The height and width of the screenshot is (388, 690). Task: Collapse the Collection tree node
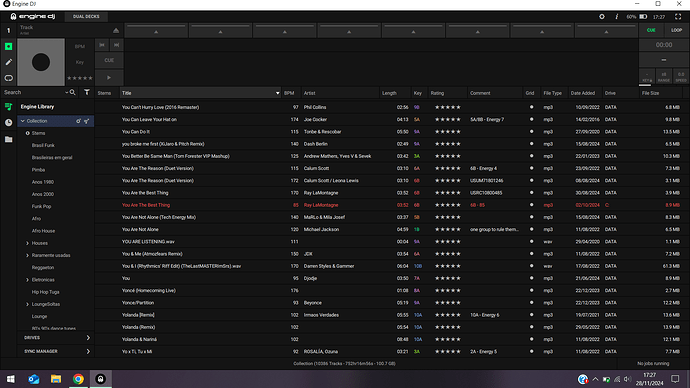pyautogui.click(x=23, y=121)
